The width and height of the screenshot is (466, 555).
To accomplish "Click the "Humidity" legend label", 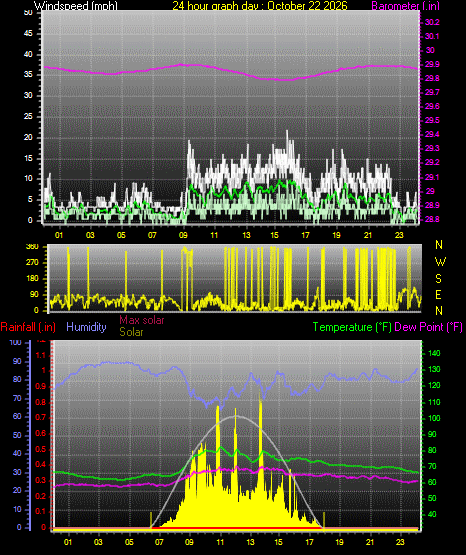I will pos(86,327).
